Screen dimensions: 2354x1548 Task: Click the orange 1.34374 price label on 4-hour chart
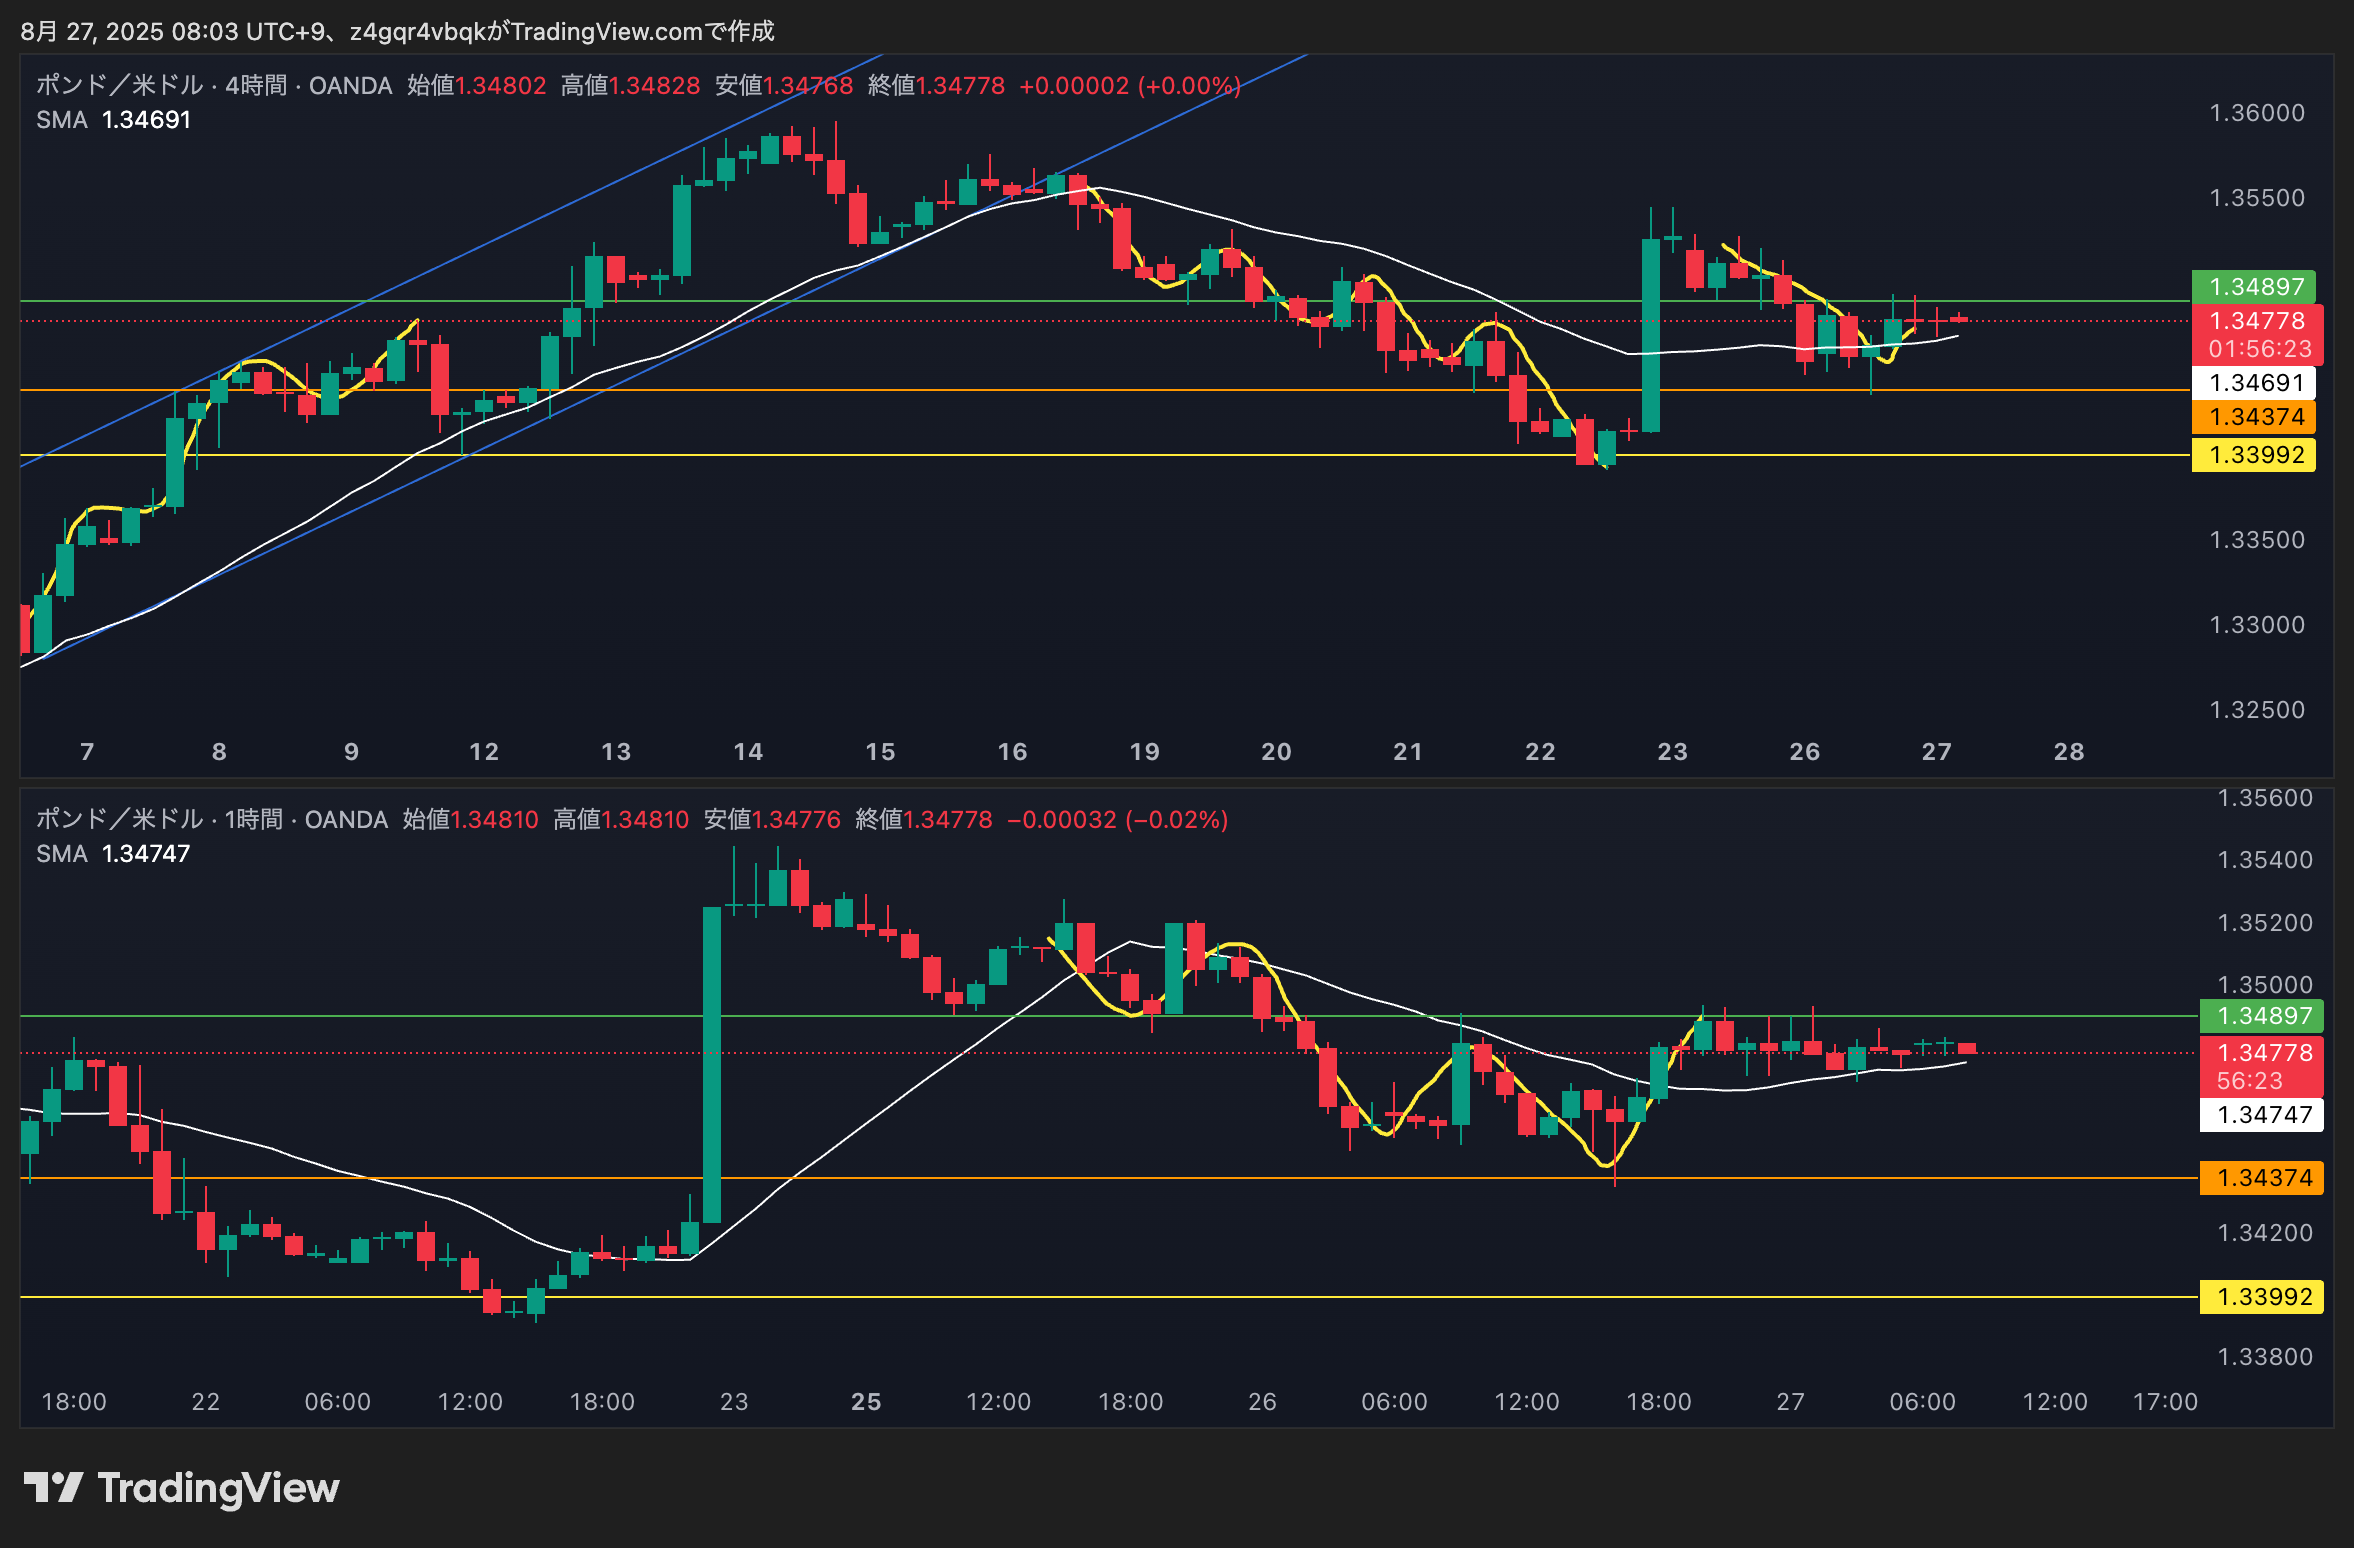[x=2256, y=417]
